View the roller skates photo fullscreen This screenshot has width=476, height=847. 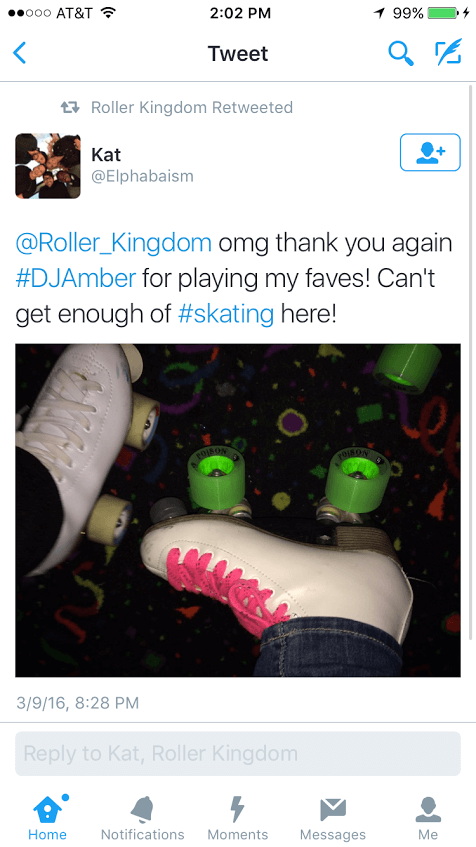(x=238, y=510)
